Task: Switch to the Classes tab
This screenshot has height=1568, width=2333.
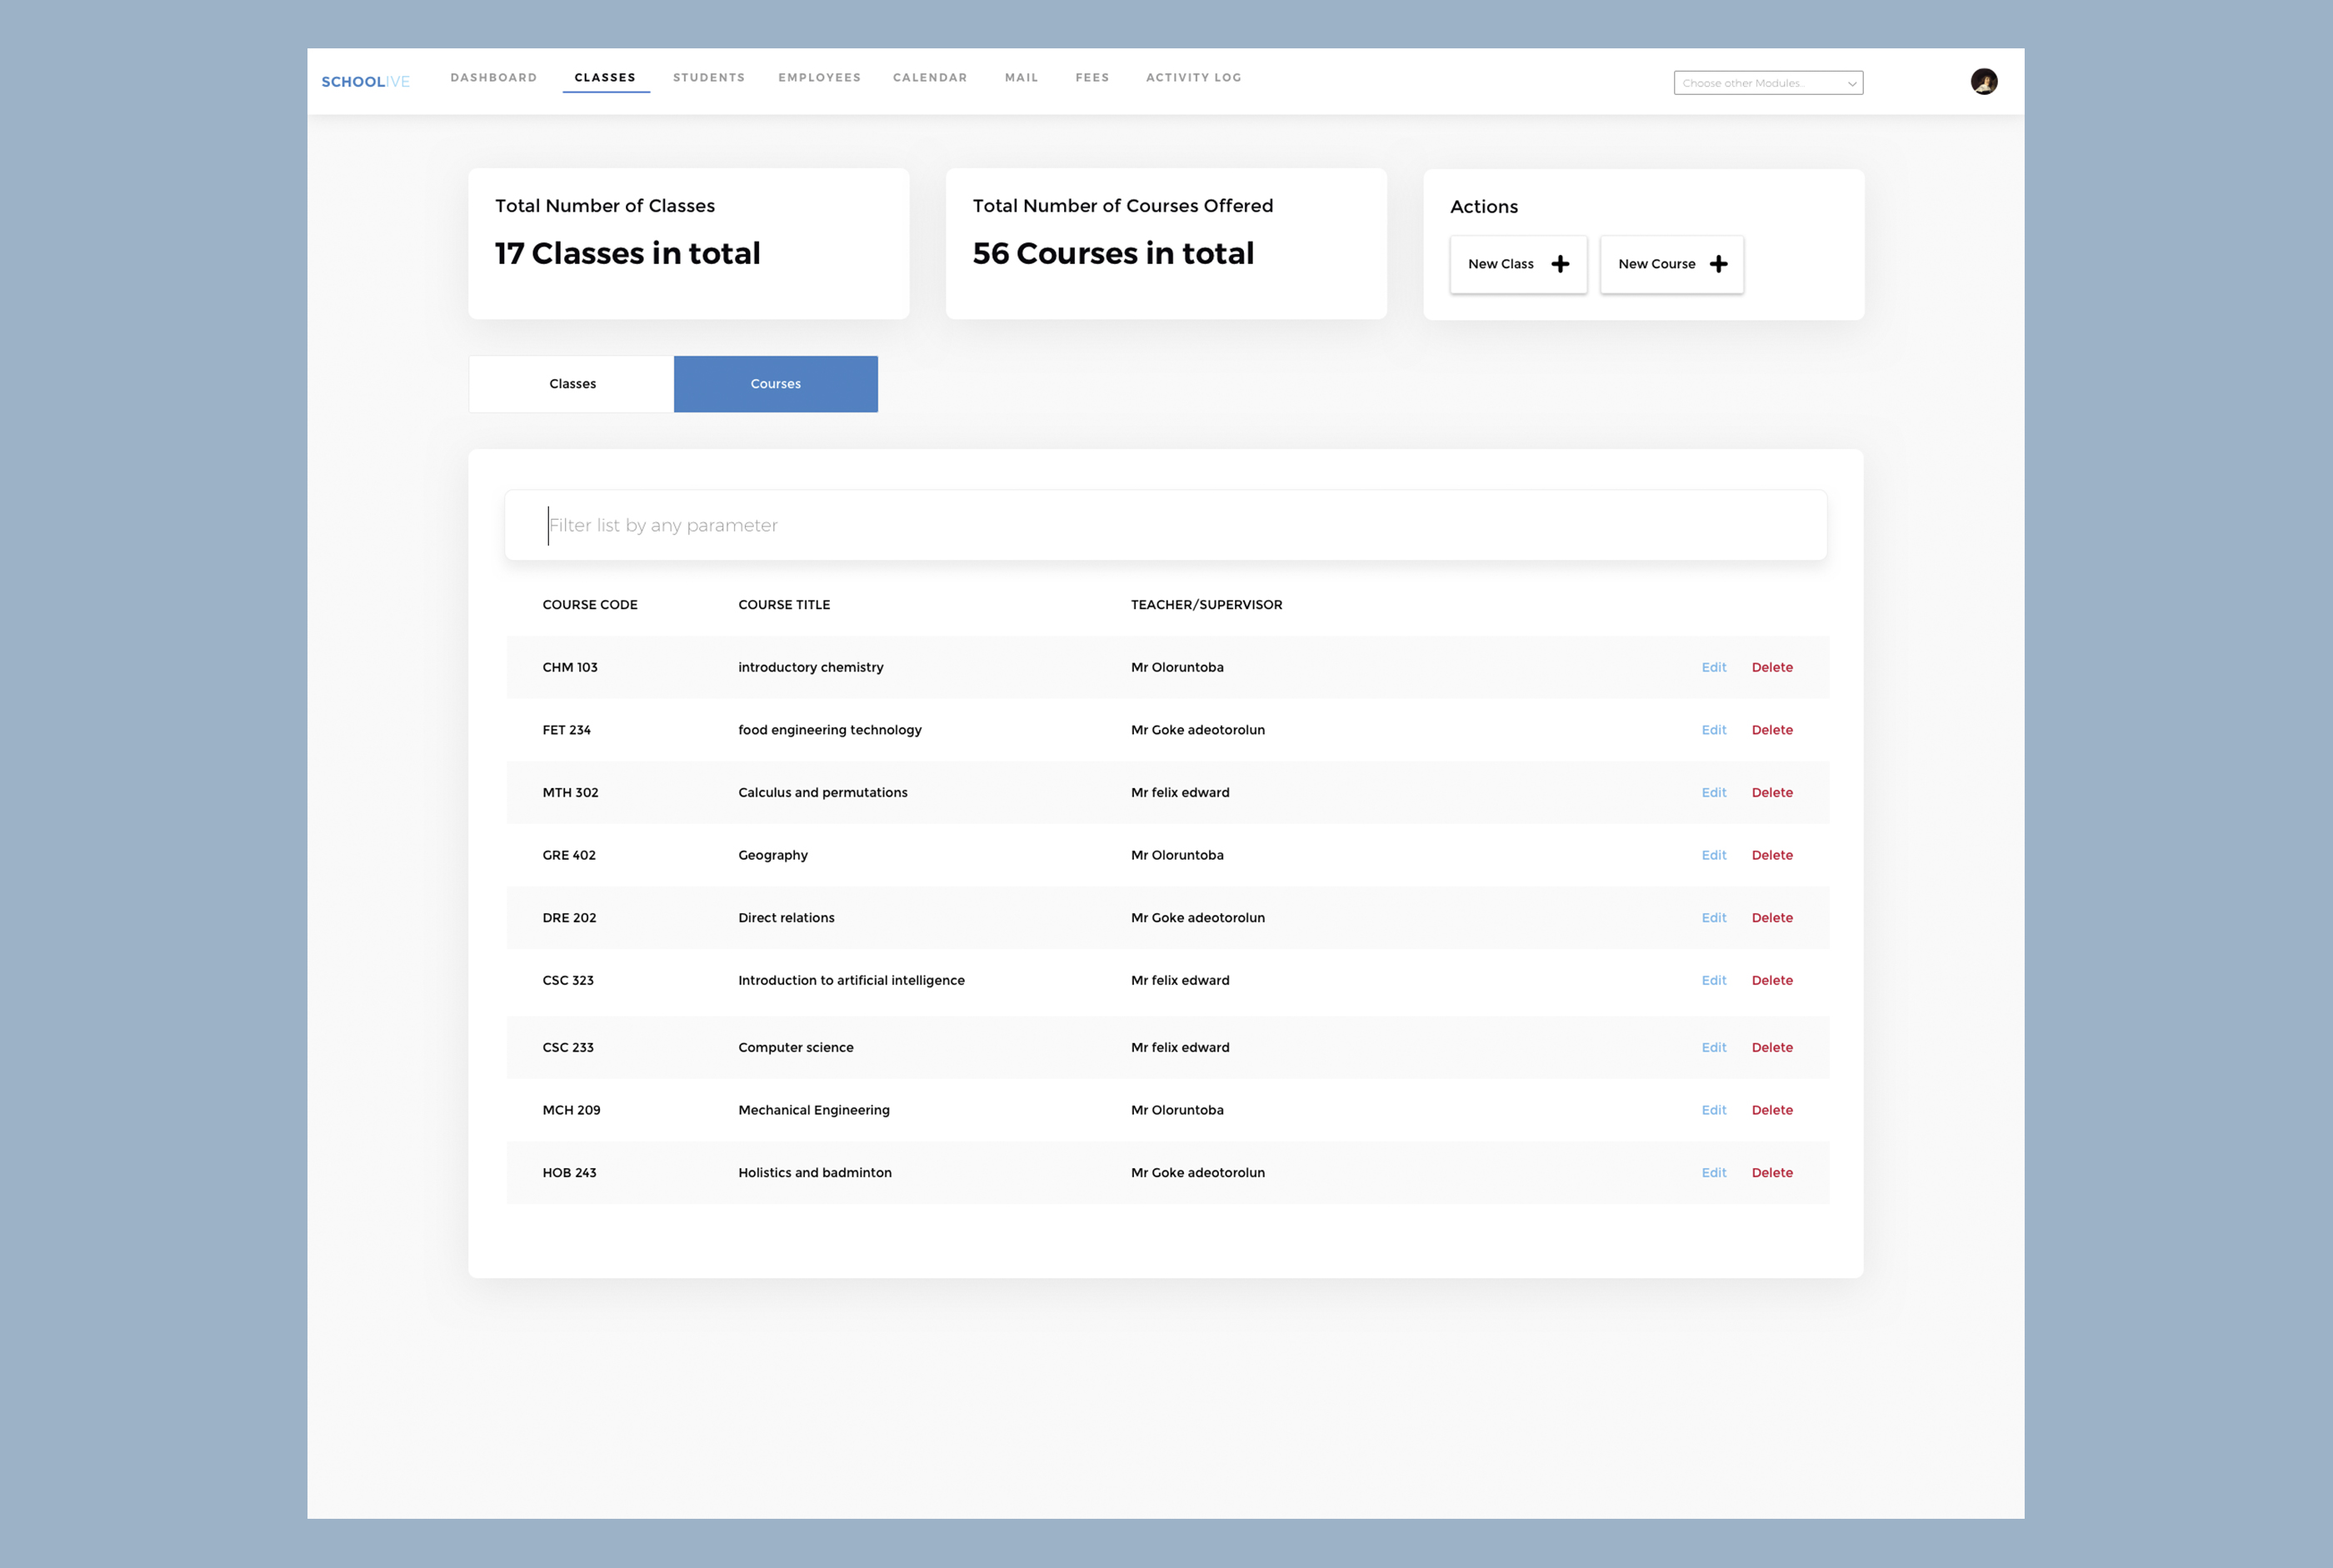Action: pos(572,384)
